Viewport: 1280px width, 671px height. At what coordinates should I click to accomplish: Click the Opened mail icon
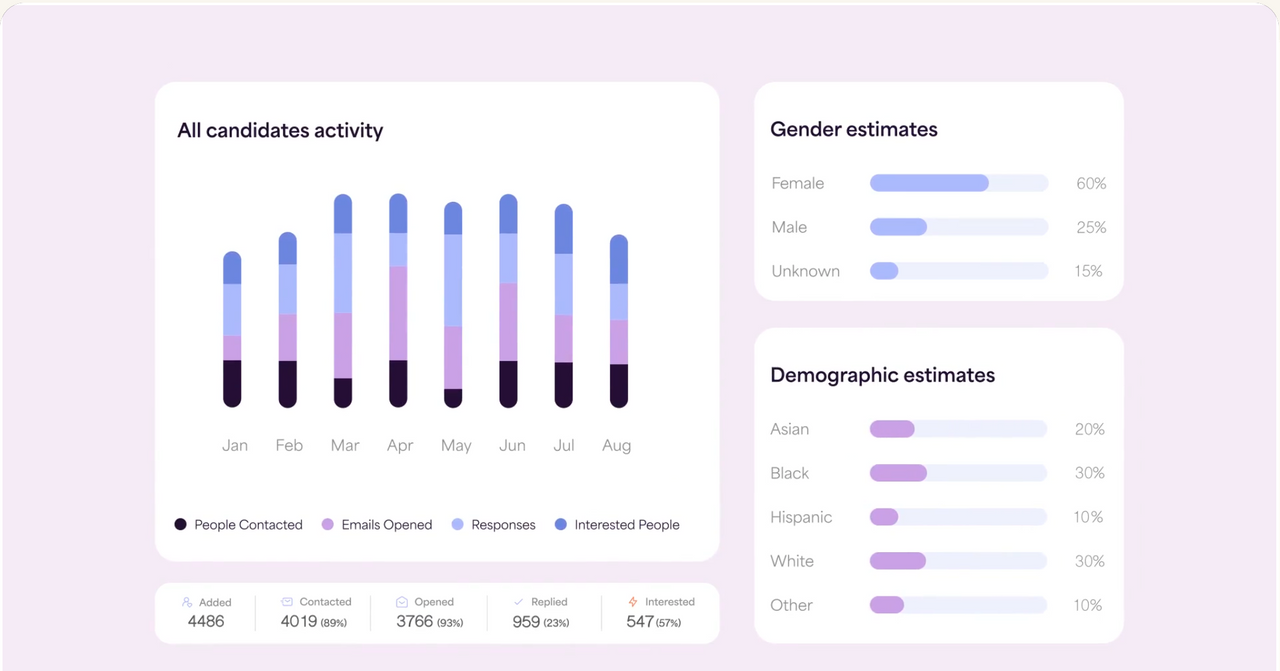tap(402, 602)
